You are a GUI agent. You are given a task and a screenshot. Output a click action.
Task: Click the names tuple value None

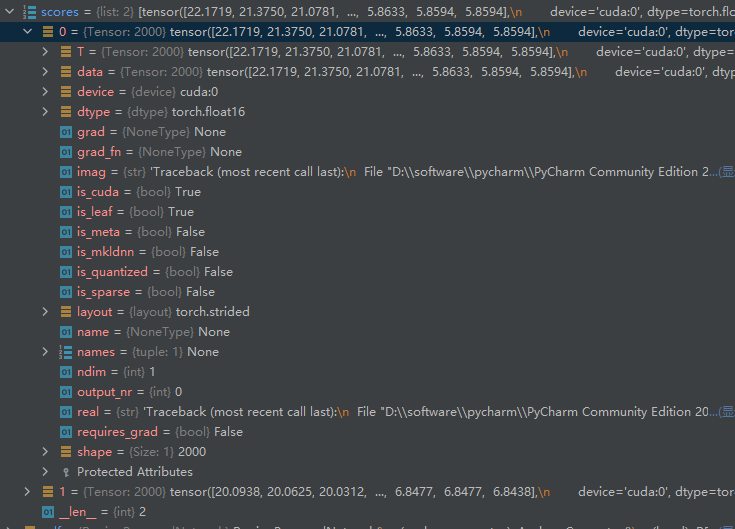203,352
